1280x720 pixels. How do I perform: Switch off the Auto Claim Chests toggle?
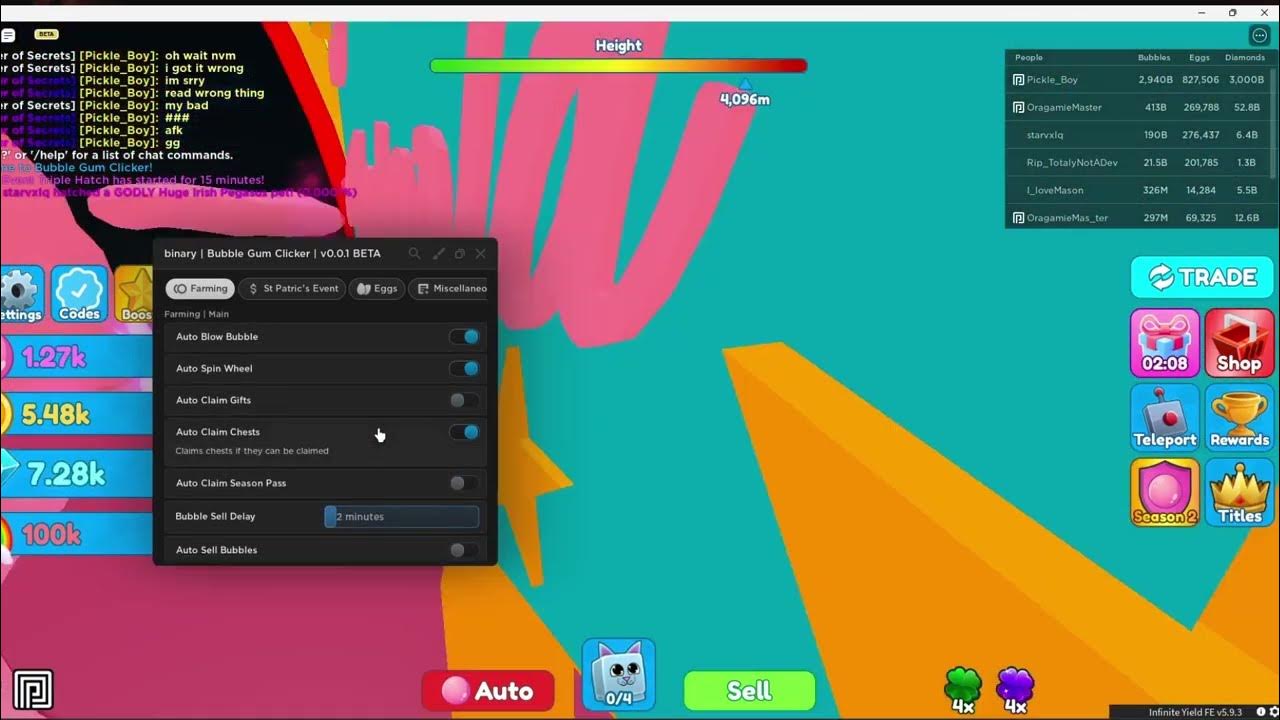(464, 433)
